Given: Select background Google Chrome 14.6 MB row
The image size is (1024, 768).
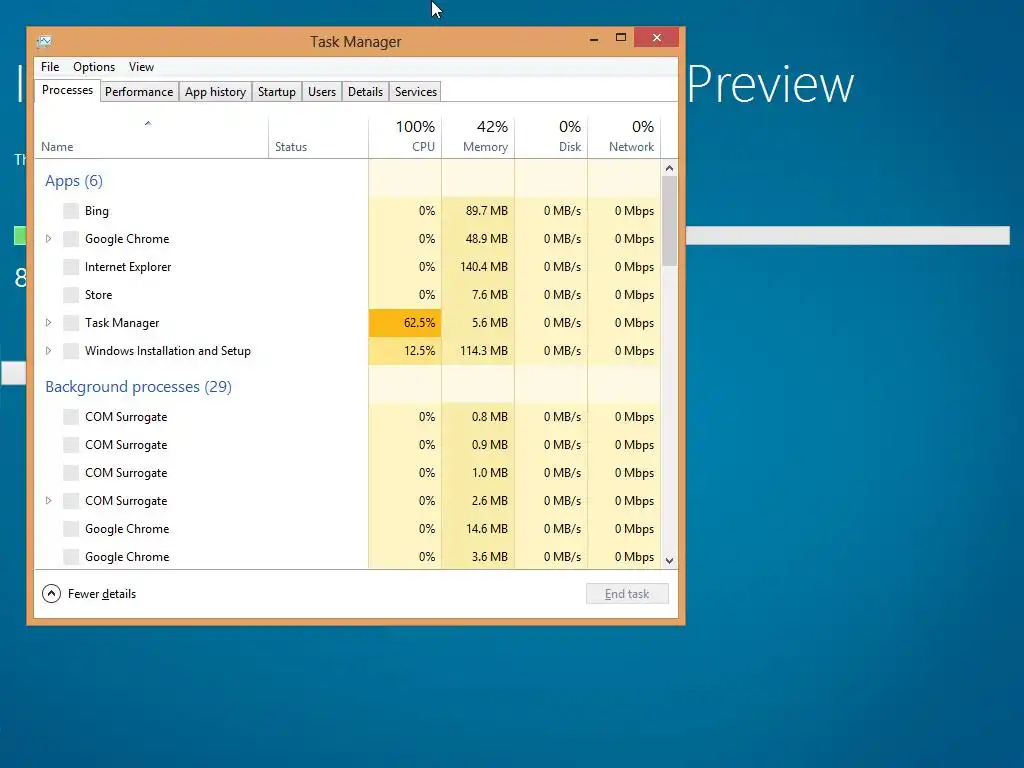Looking at the screenshot, I should pyautogui.click(x=347, y=529).
